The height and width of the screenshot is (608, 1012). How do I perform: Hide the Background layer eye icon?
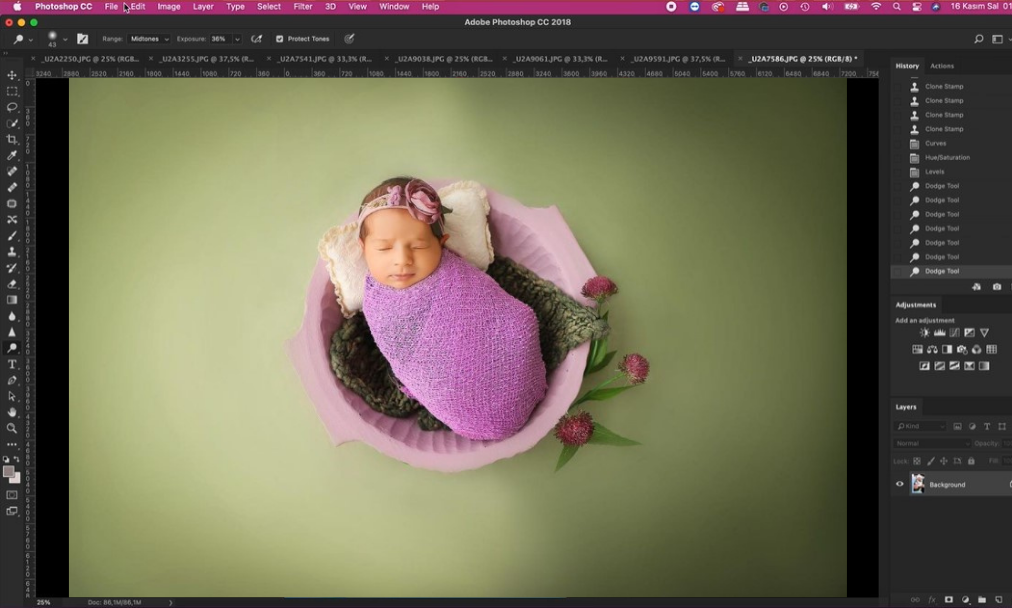(900, 484)
